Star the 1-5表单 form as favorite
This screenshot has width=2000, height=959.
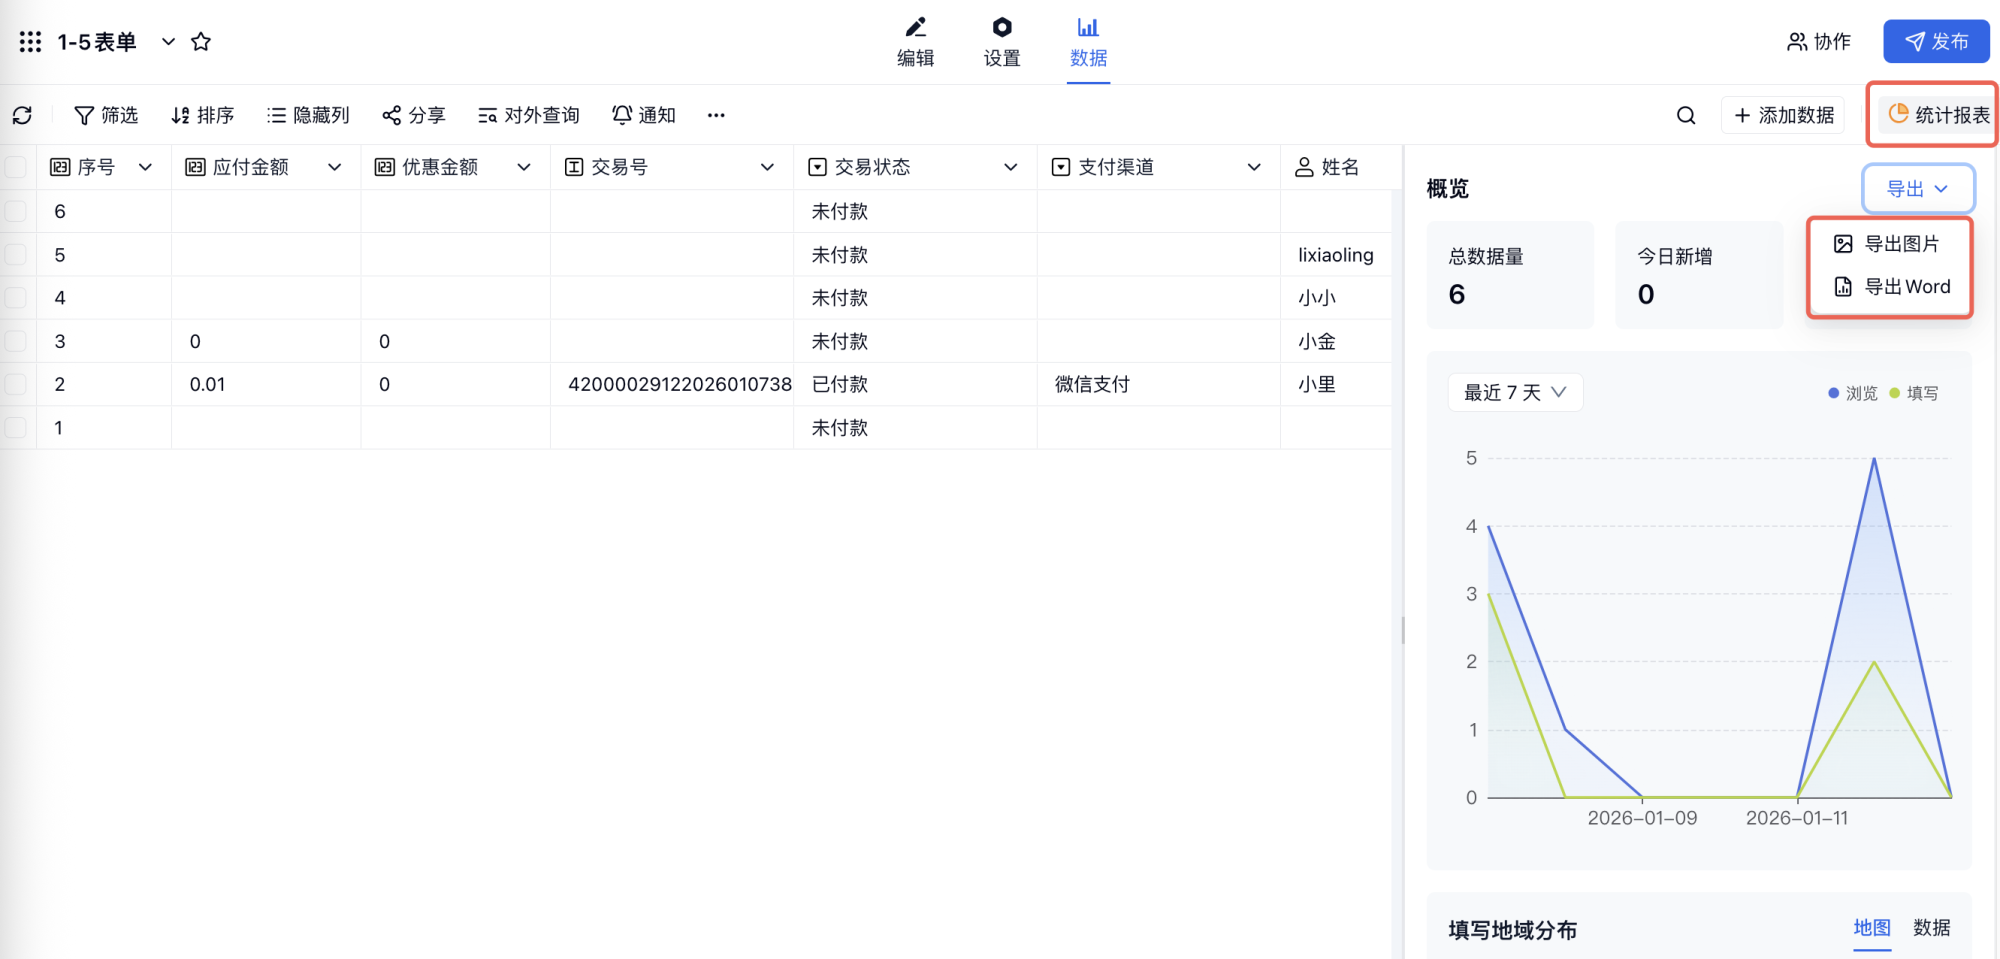coord(201,42)
